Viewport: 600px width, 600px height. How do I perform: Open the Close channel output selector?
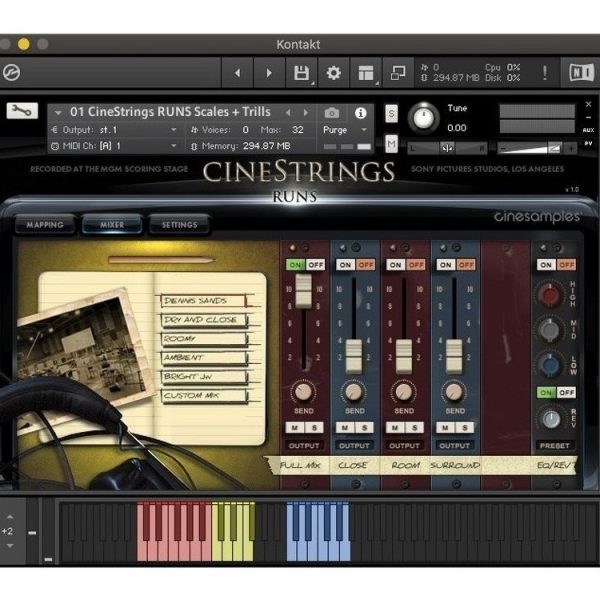click(354, 445)
